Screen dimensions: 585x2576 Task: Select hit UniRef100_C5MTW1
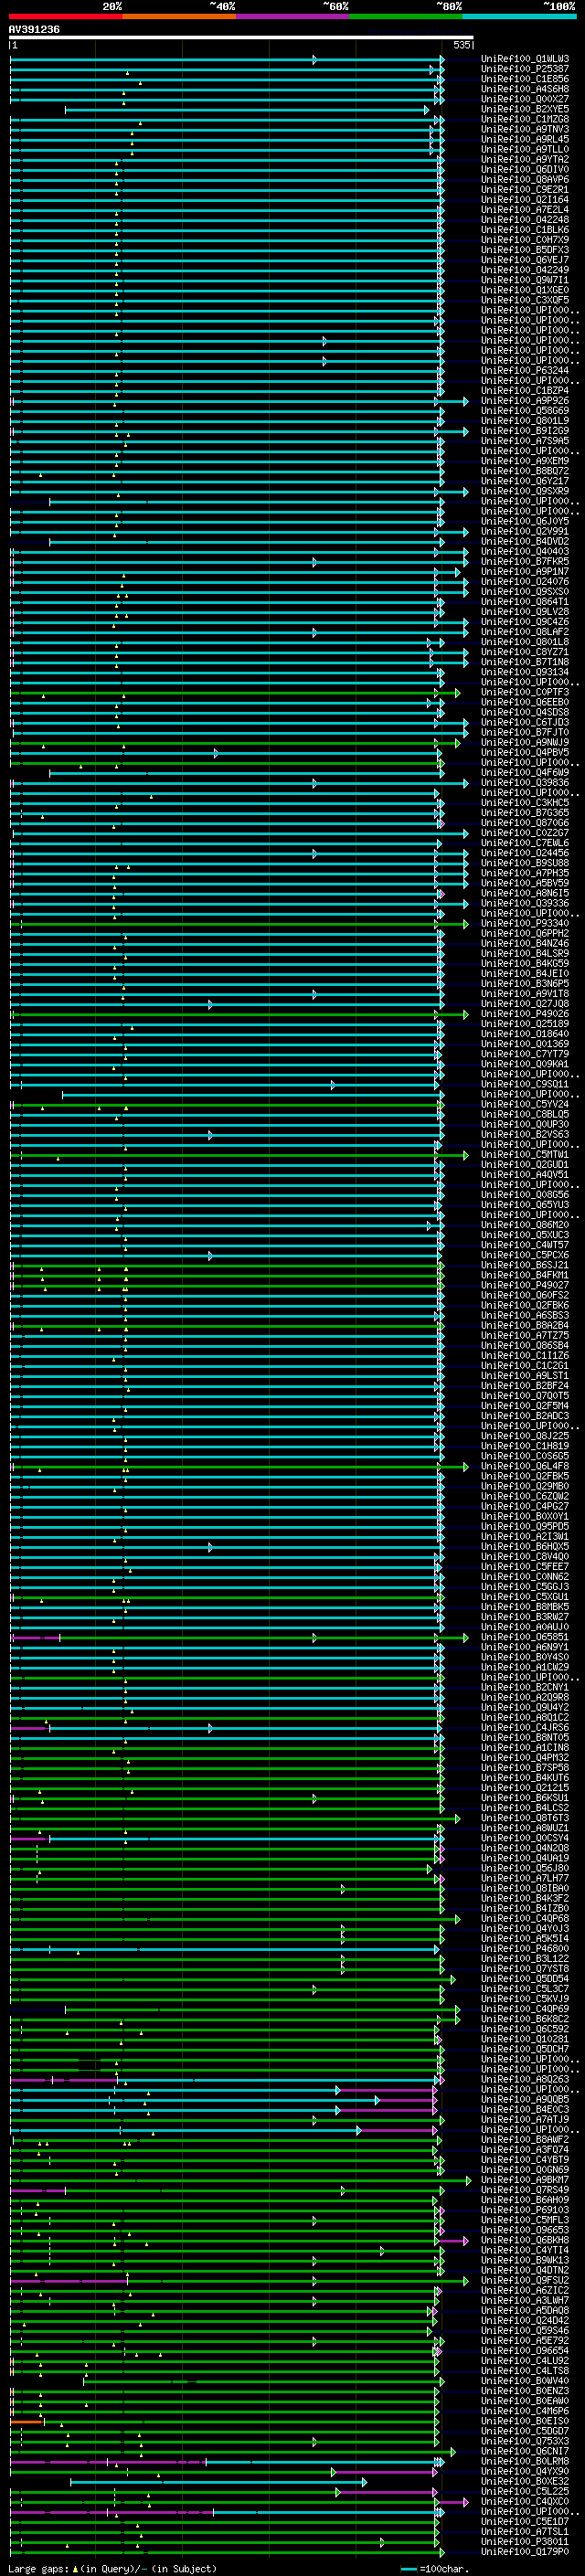pyautogui.click(x=524, y=1155)
